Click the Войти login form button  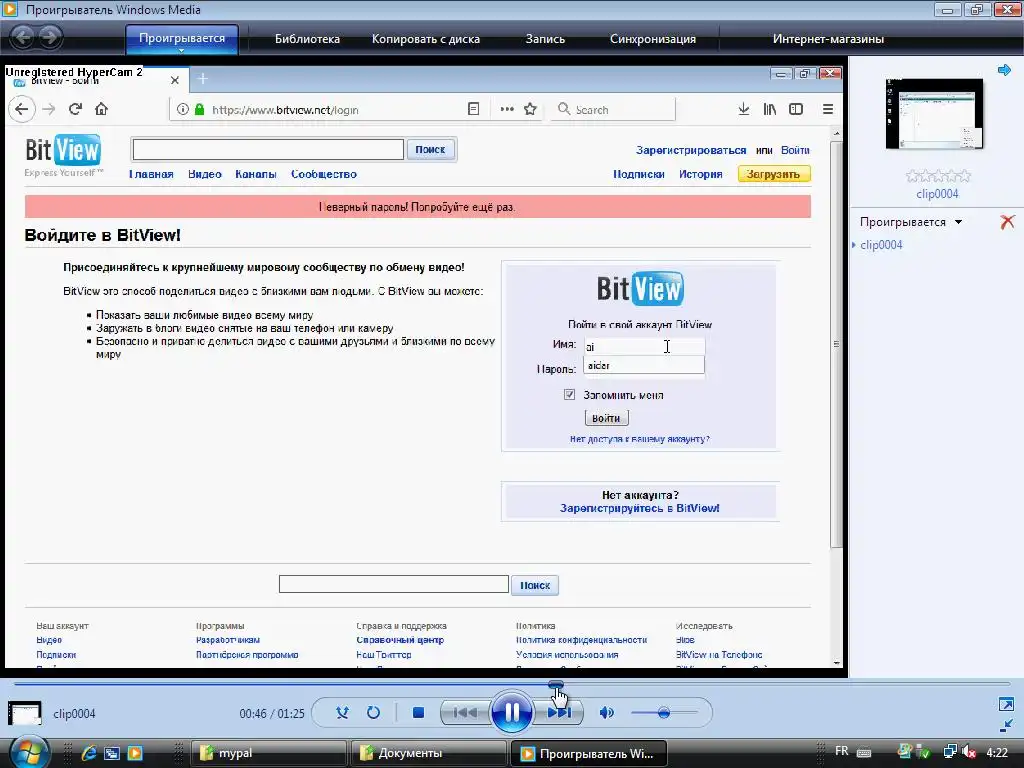[606, 418]
